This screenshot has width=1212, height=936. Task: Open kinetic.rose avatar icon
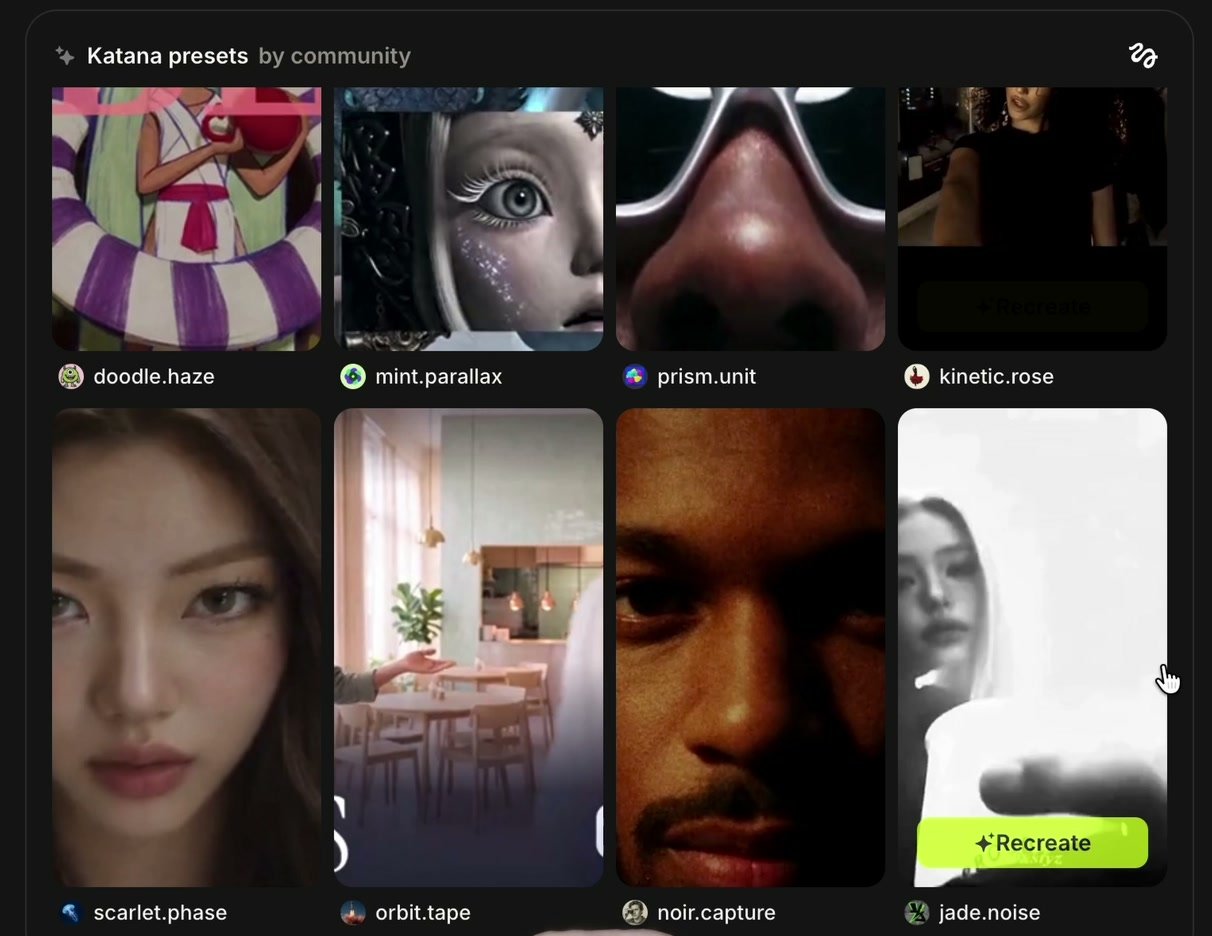[917, 376]
